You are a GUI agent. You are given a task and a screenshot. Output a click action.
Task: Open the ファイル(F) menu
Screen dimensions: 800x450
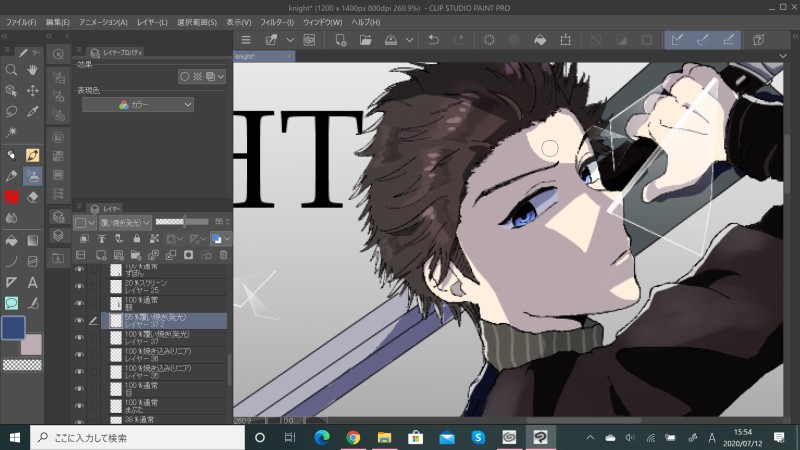tap(21, 22)
